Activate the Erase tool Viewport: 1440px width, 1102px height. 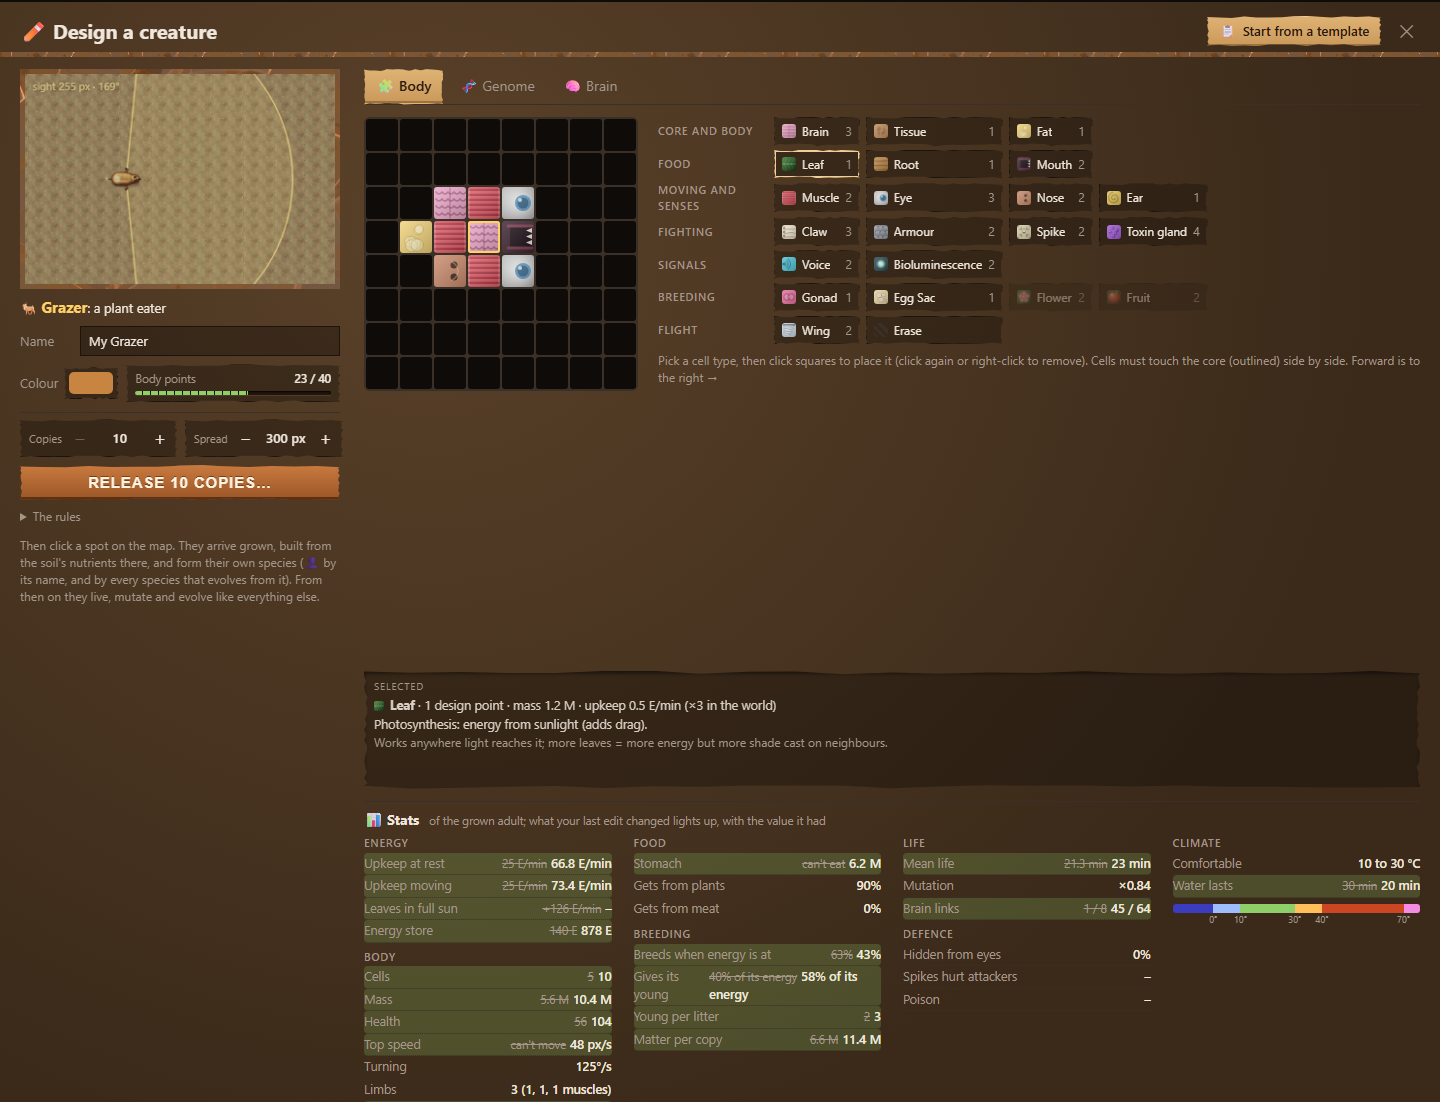coord(933,331)
